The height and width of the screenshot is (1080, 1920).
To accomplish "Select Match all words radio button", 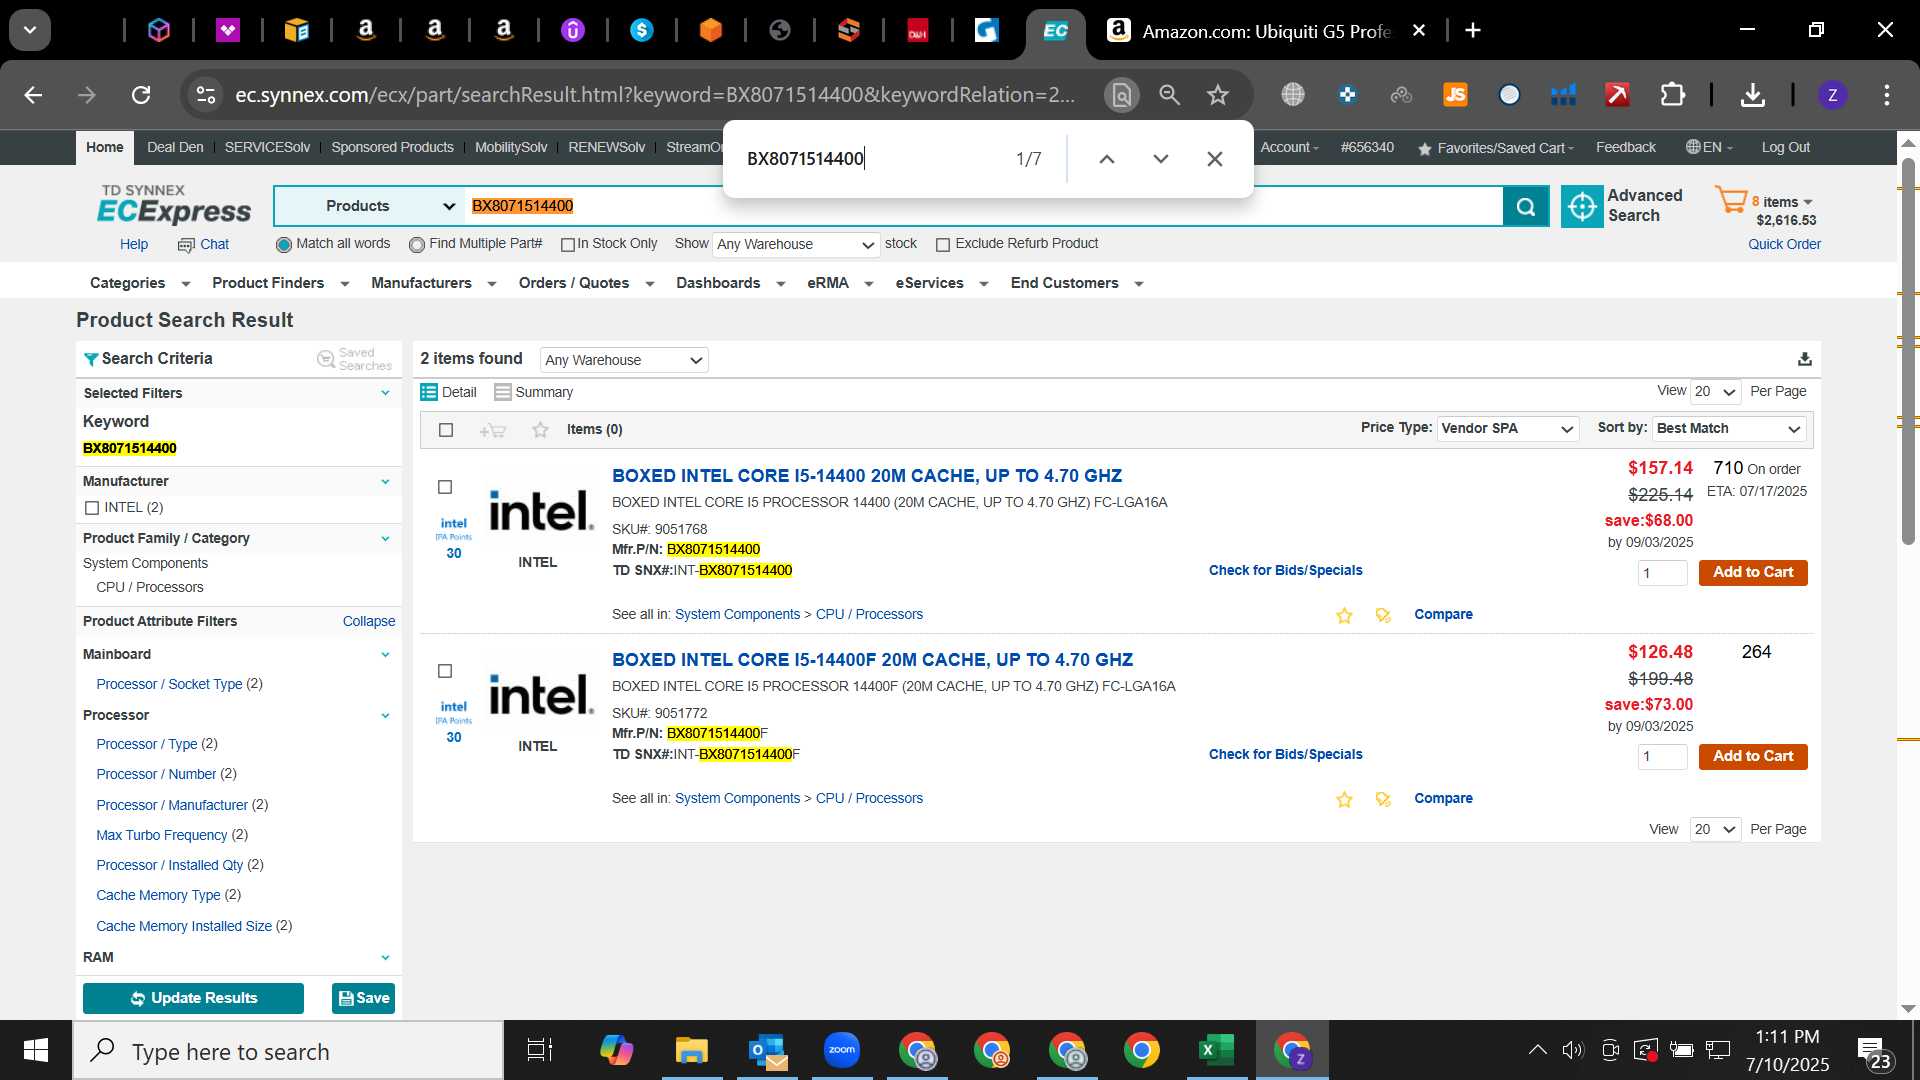I will coord(283,245).
